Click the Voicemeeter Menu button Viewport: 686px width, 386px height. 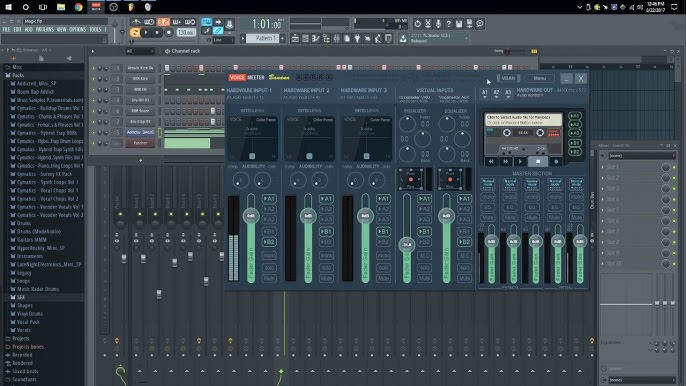click(x=539, y=78)
